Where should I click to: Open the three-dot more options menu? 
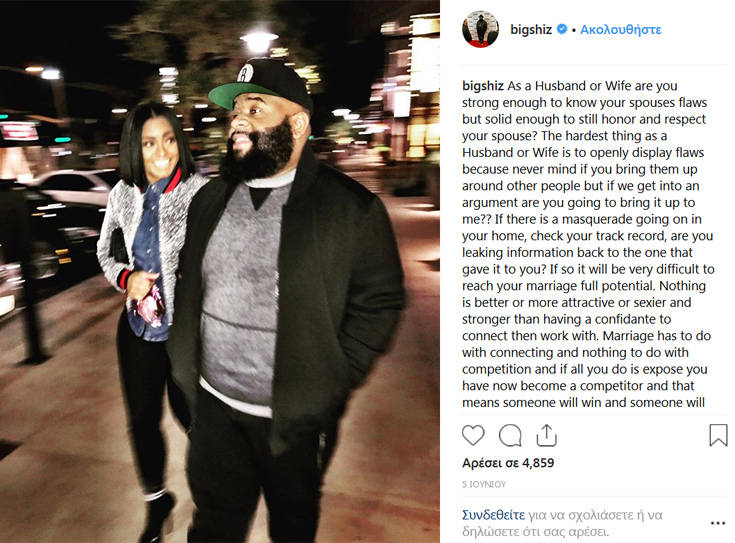718,523
